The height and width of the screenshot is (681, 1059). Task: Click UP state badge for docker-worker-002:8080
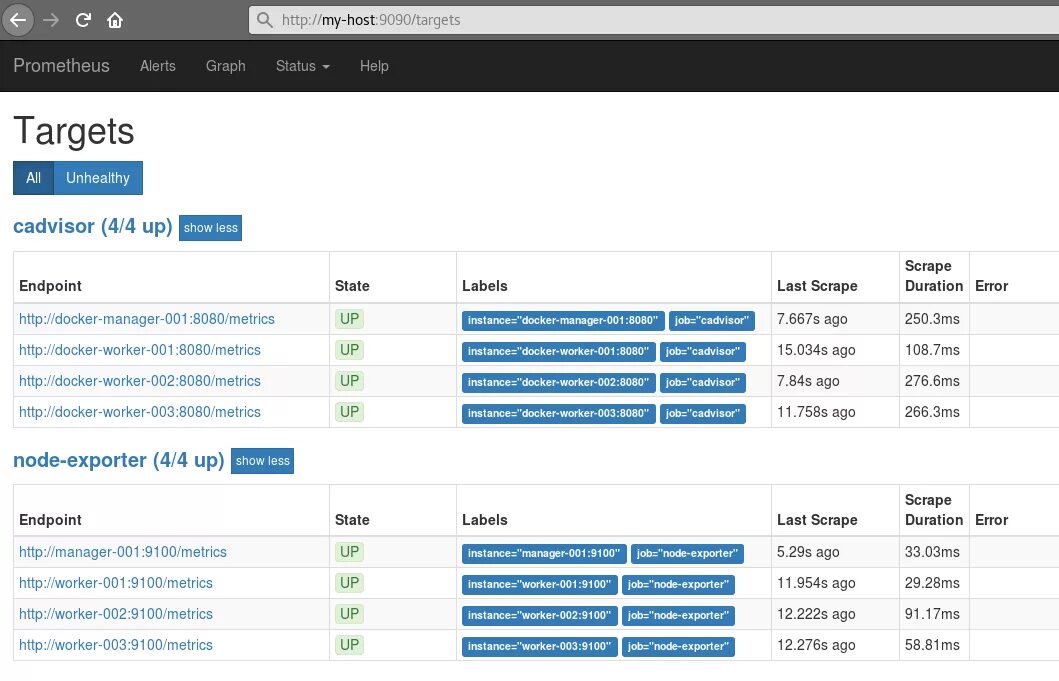point(349,381)
